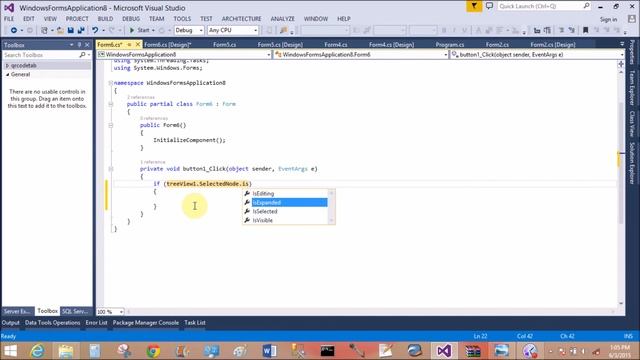Toggle bookmark with the bookmark icon
The width and height of the screenshot is (640, 360).
[586, 30]
